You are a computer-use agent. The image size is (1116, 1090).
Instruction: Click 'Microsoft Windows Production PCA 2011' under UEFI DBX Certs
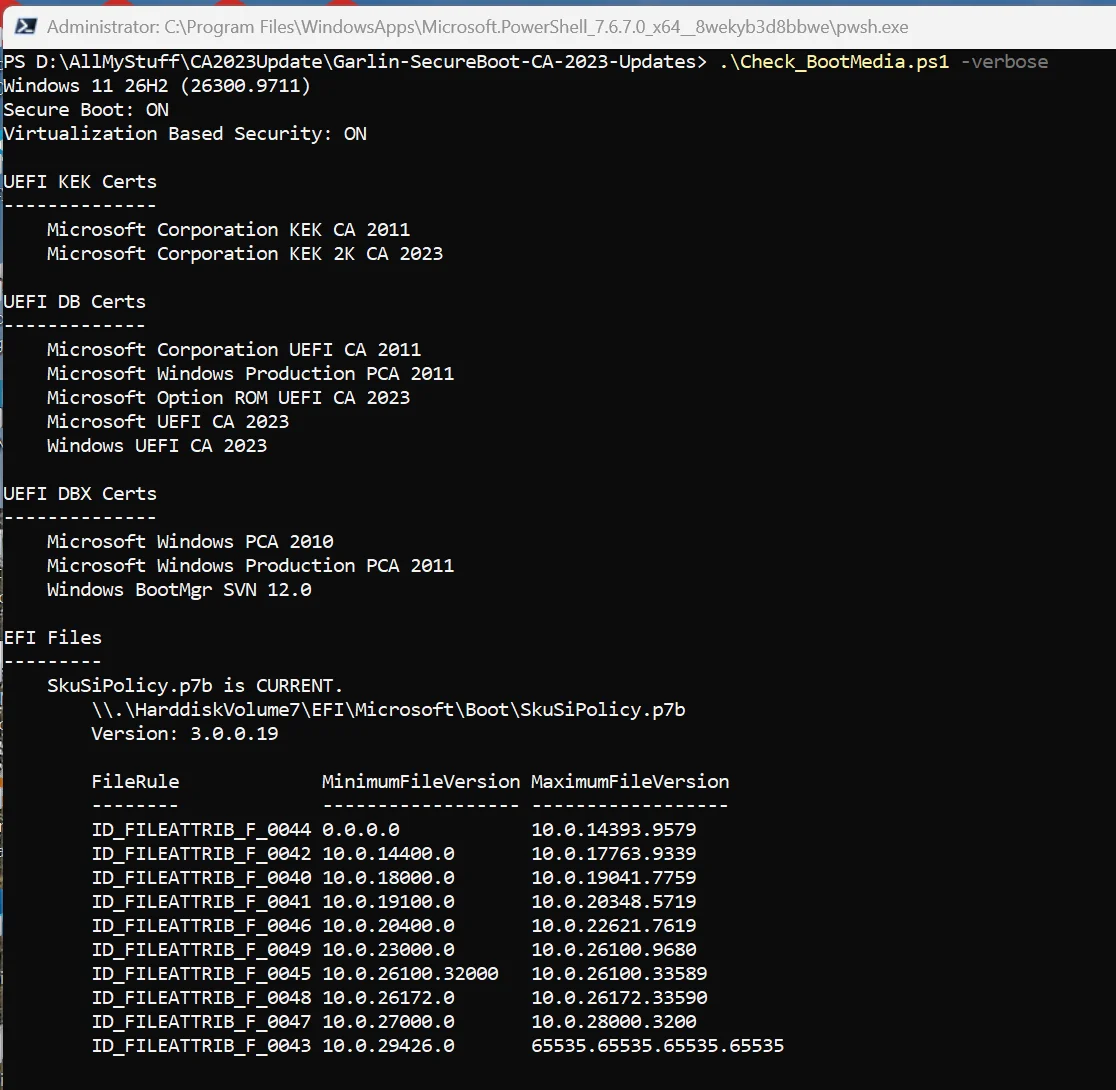(251, 566)
